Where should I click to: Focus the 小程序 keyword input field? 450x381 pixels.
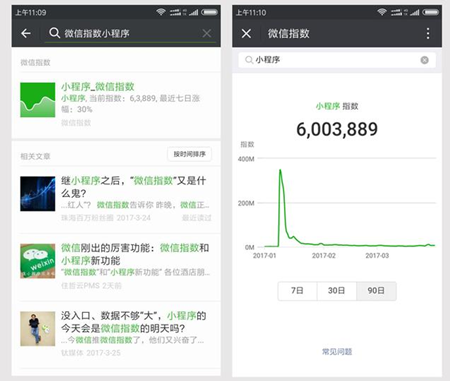tap(337, 60)
